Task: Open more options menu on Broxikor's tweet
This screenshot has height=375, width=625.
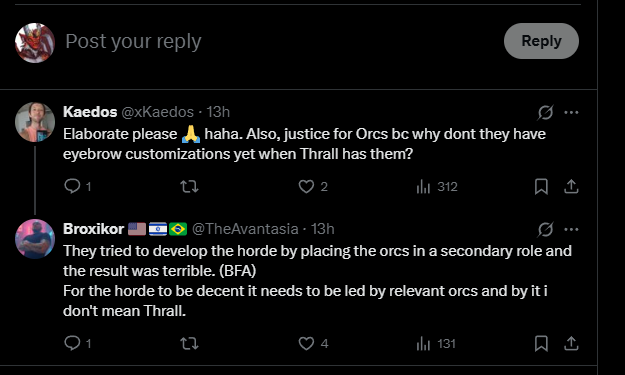Action: (x=571, y=229)
